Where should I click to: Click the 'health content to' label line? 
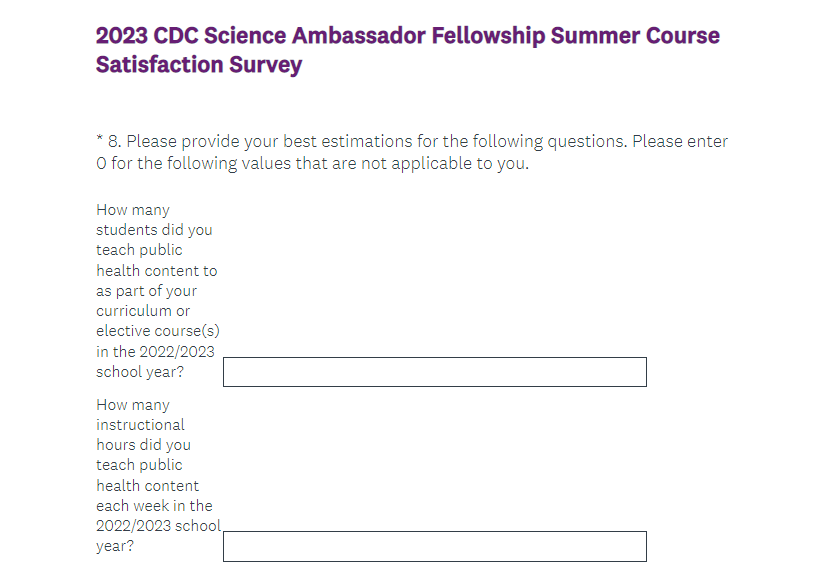pos(156,271)
